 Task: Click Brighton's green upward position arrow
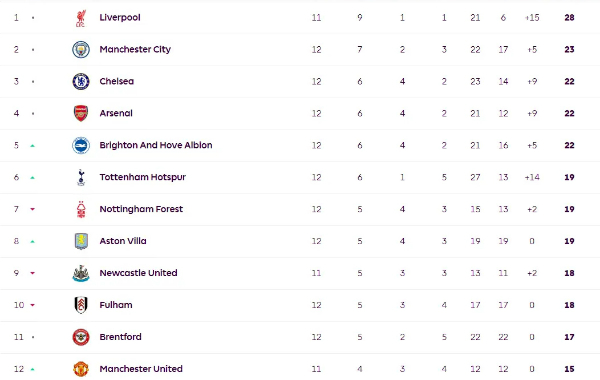point(33,145)
